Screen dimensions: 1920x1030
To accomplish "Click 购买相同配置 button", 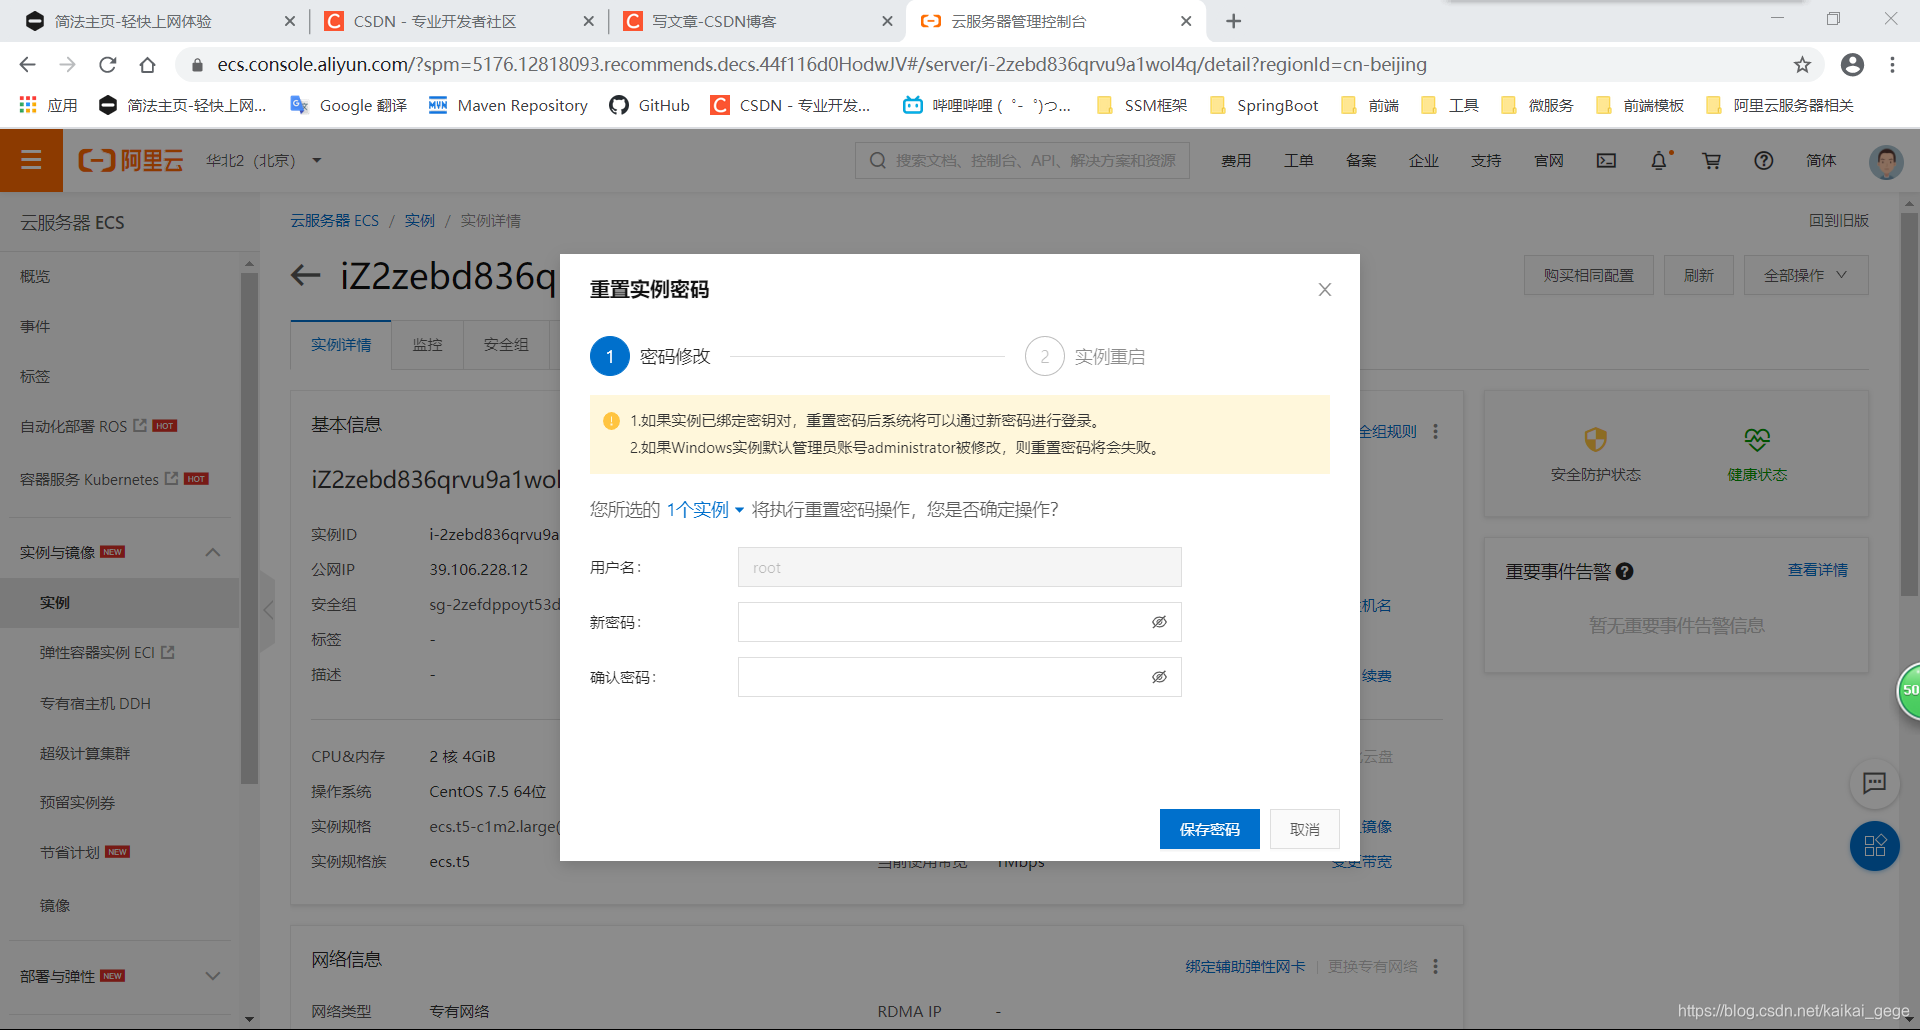I will tap(1588, 275).
